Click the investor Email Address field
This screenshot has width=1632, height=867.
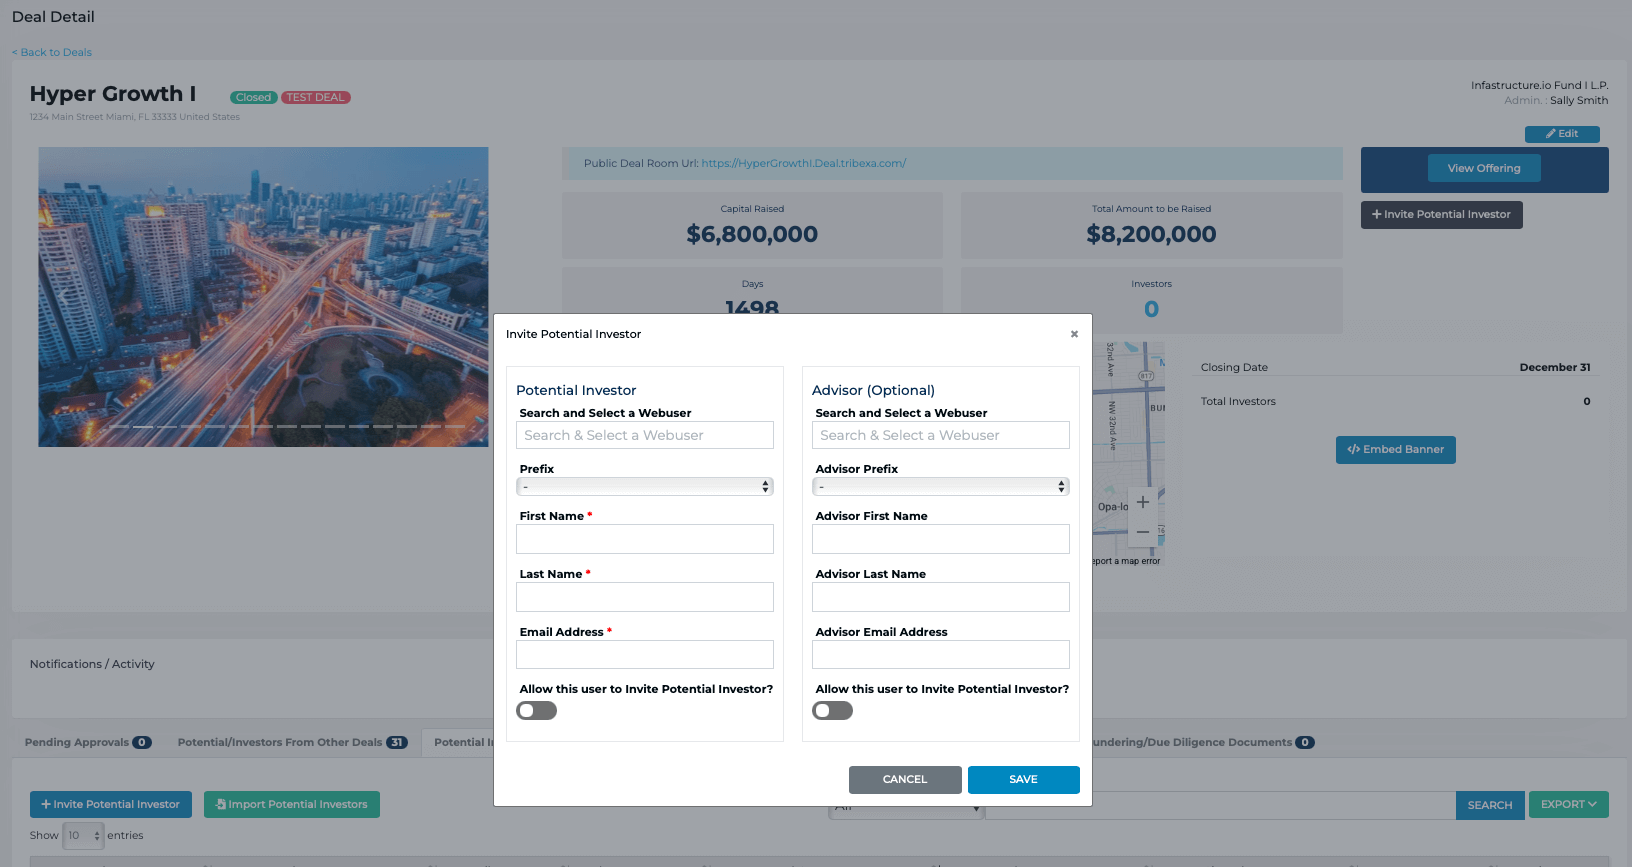point(645,655)
